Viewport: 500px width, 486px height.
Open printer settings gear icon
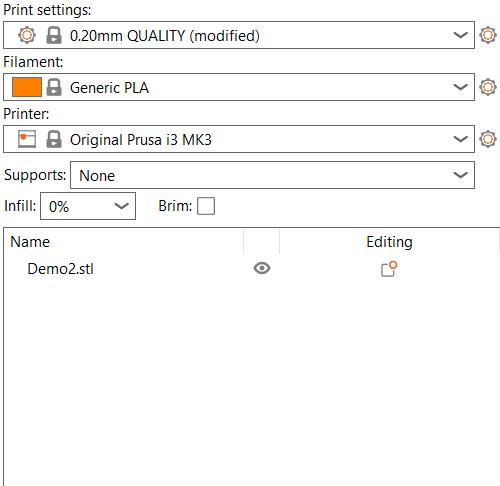coord(488,139)
